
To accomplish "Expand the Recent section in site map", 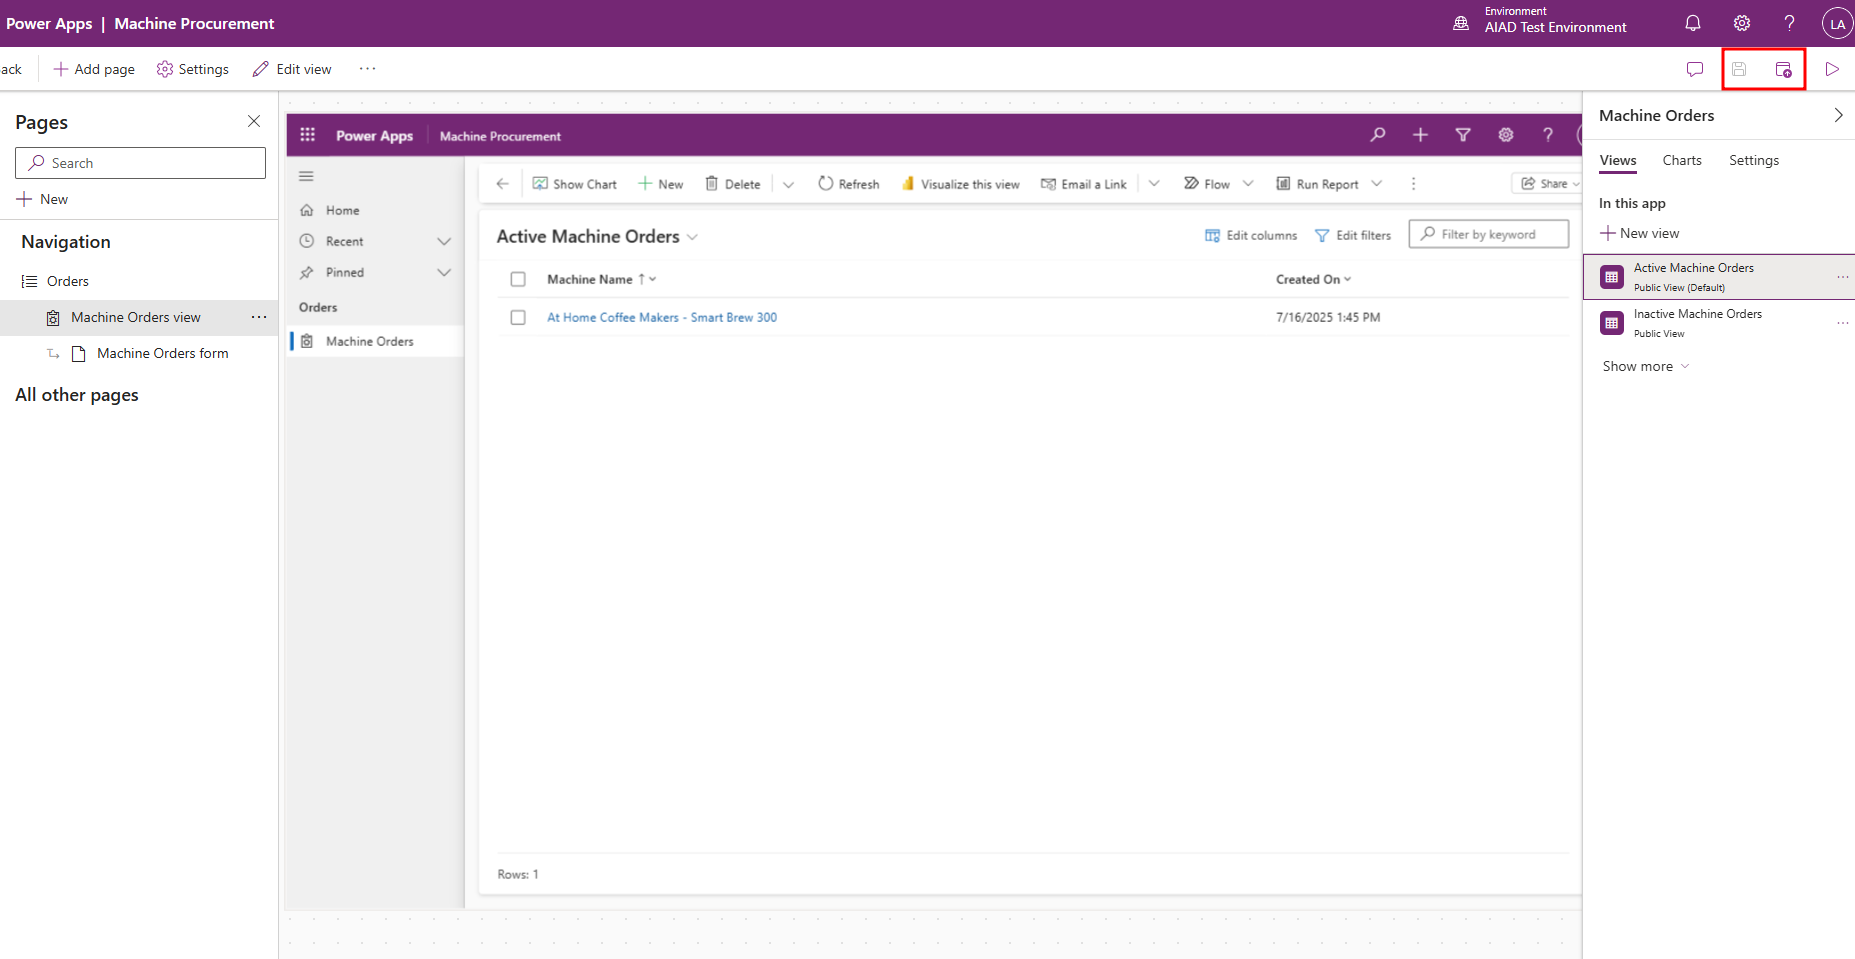I will (444, 241).
